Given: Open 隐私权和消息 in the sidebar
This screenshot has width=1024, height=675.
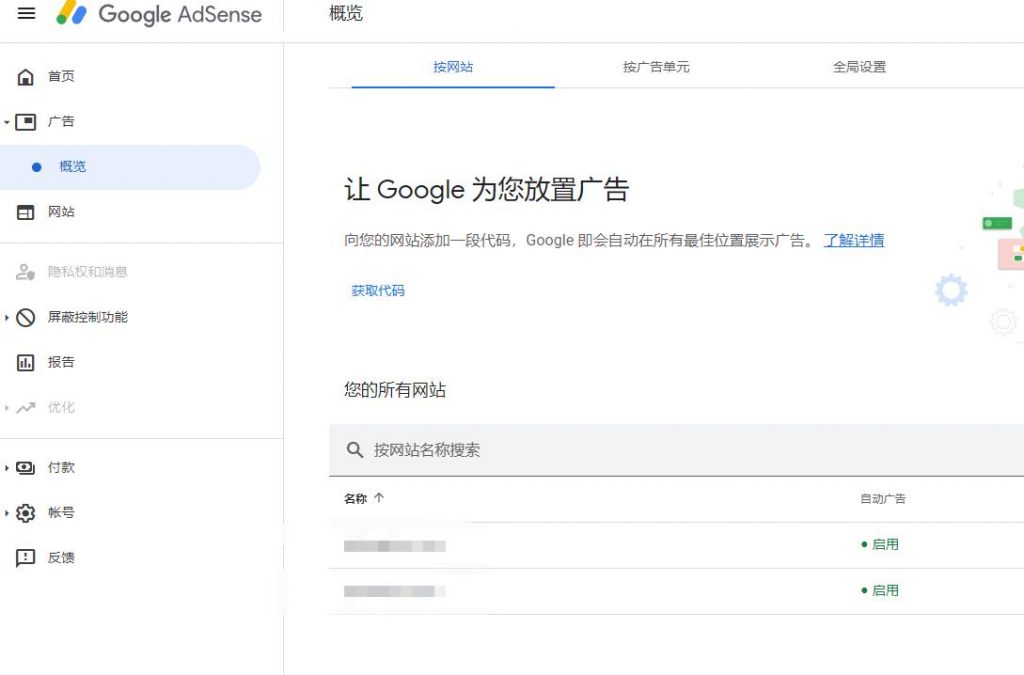Looking at the screenshot, I should point(88,272).
